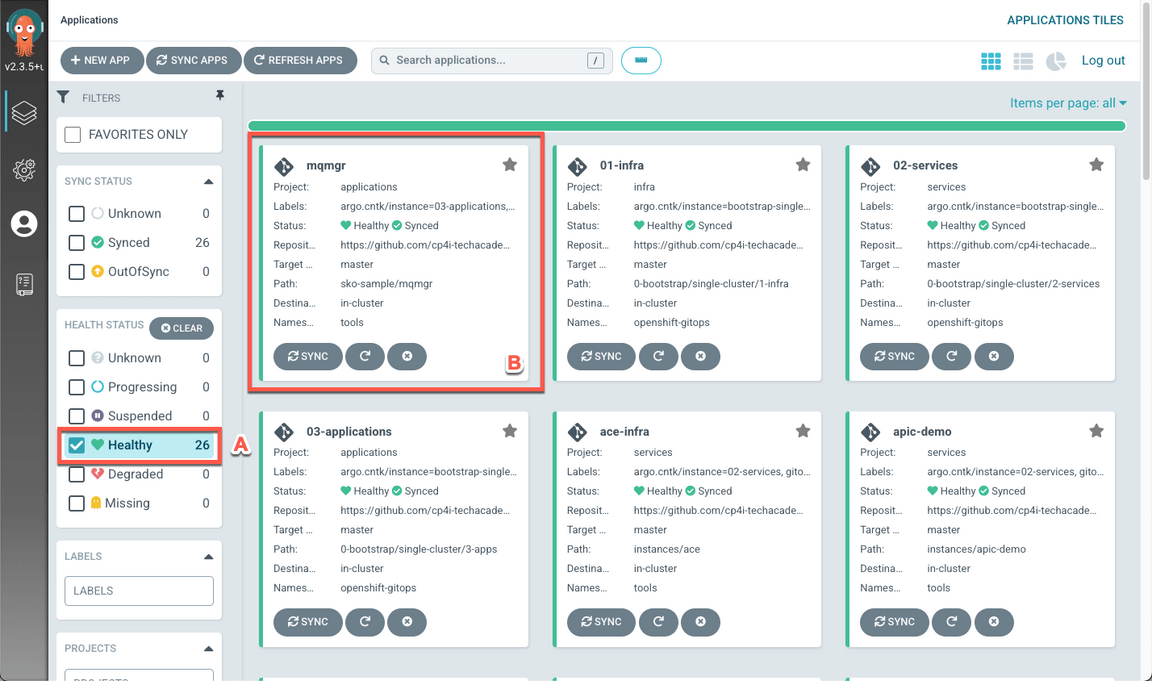Switch to summary pie chart view
Viewport: 1152px width, 681px height.
pos(1056,61)
